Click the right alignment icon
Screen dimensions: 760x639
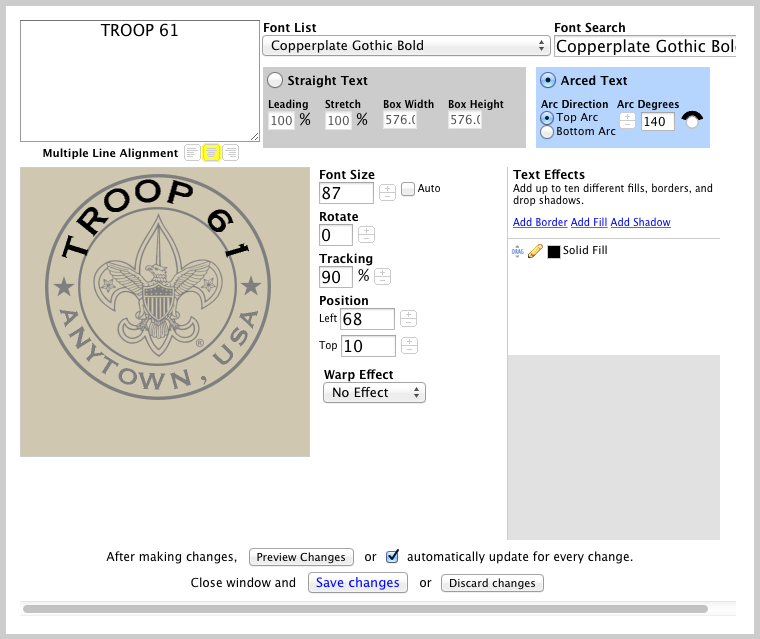coord(230,153)
